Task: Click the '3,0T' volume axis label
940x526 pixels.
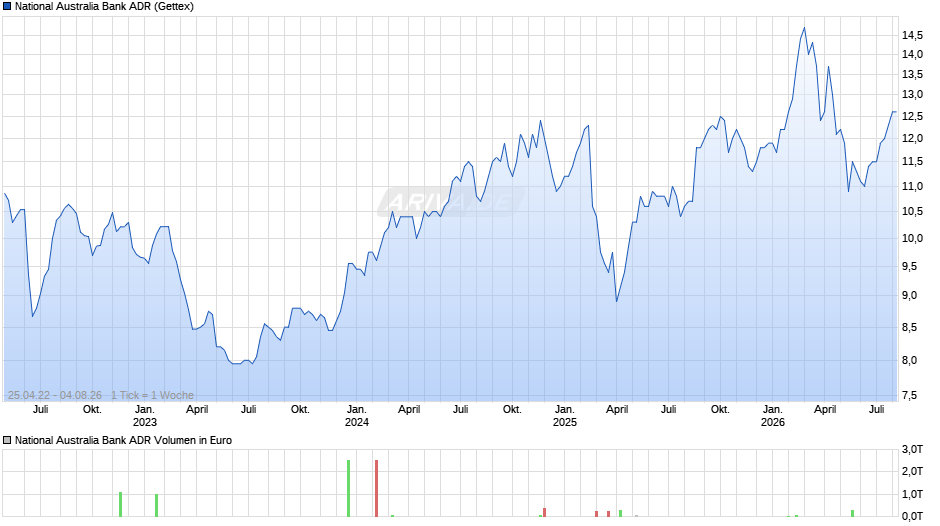Action: (912, 449)
